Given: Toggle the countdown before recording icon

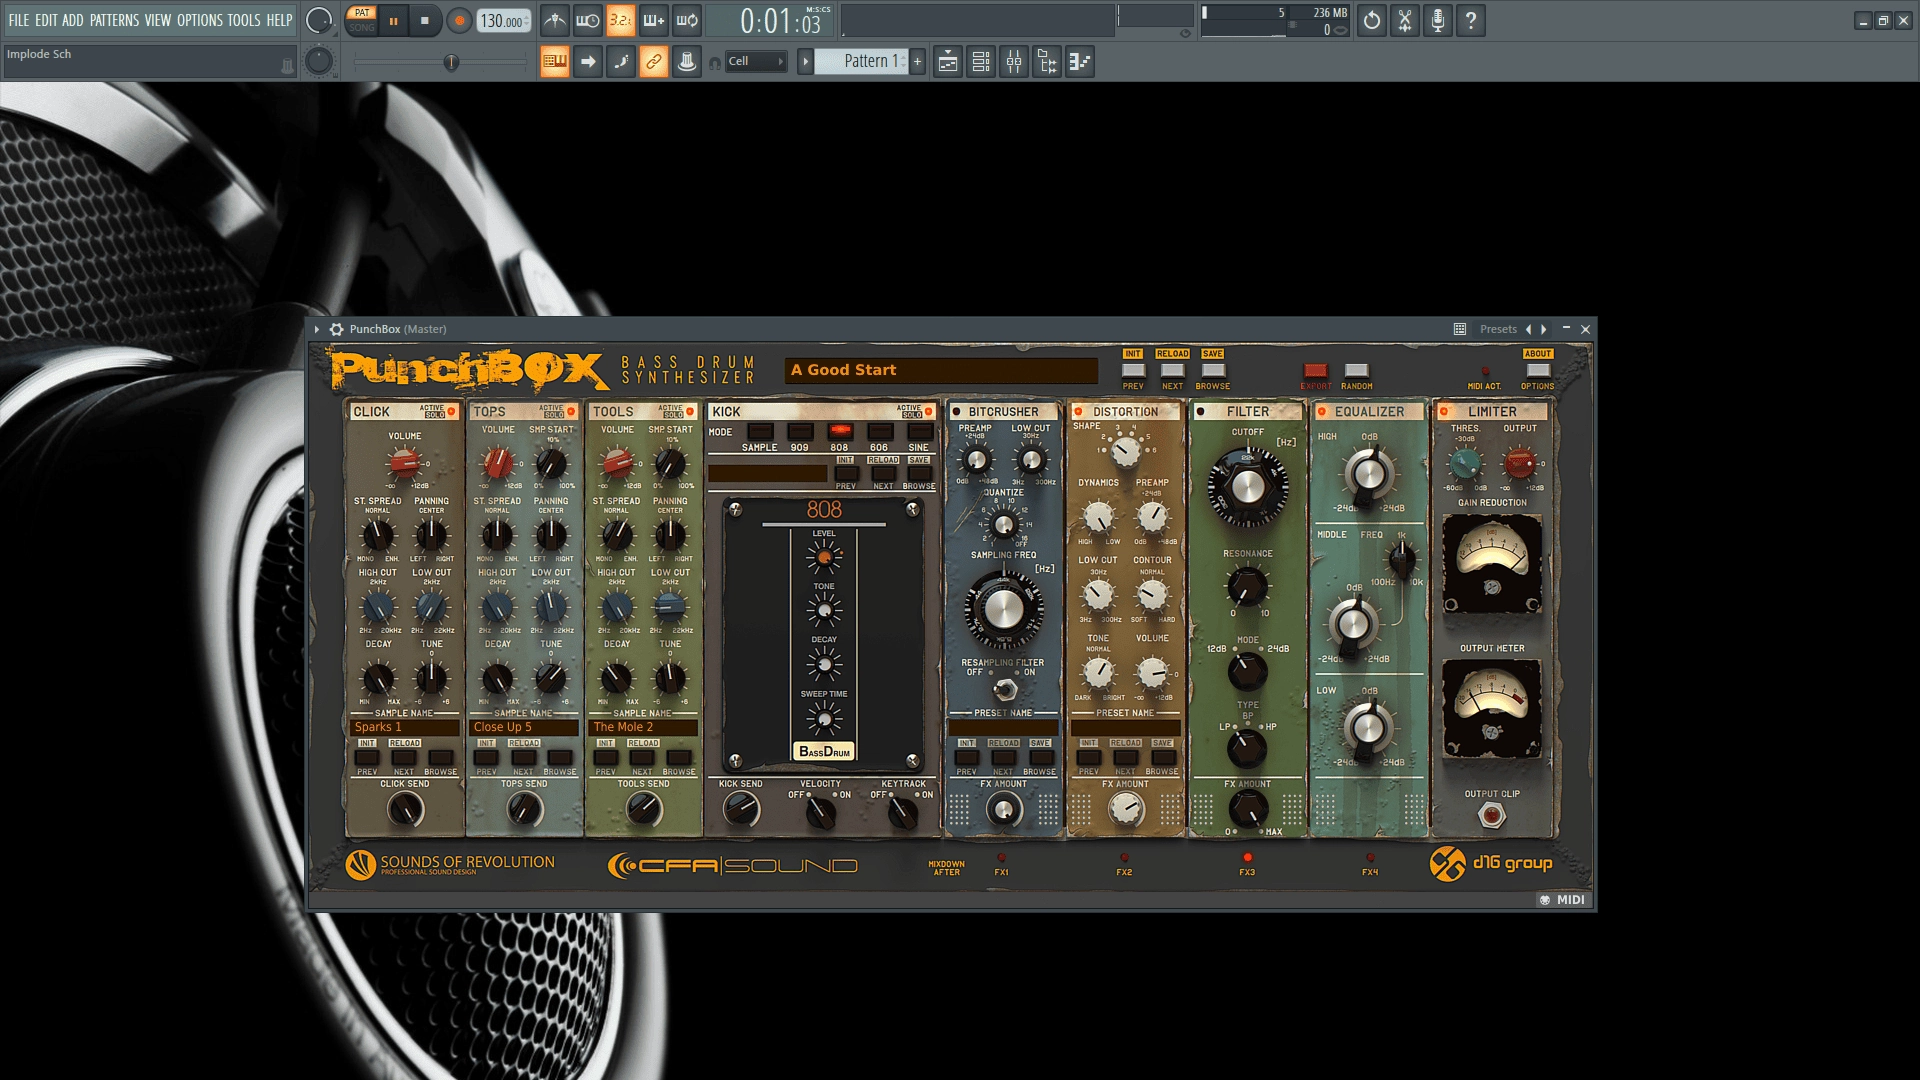Looking at the screenshot, I should click(x=621, y=20).
